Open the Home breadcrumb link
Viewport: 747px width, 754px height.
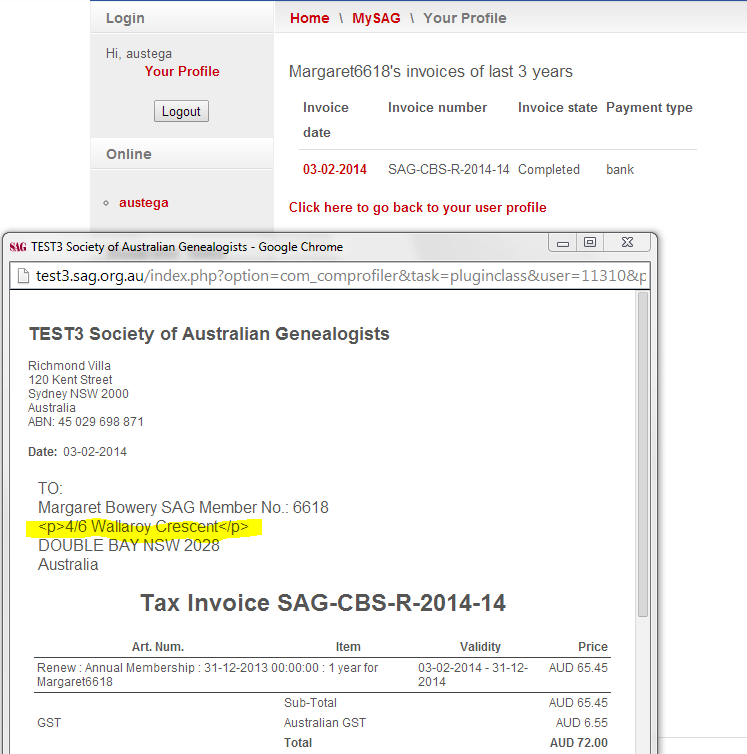click(x=309, y=18)
